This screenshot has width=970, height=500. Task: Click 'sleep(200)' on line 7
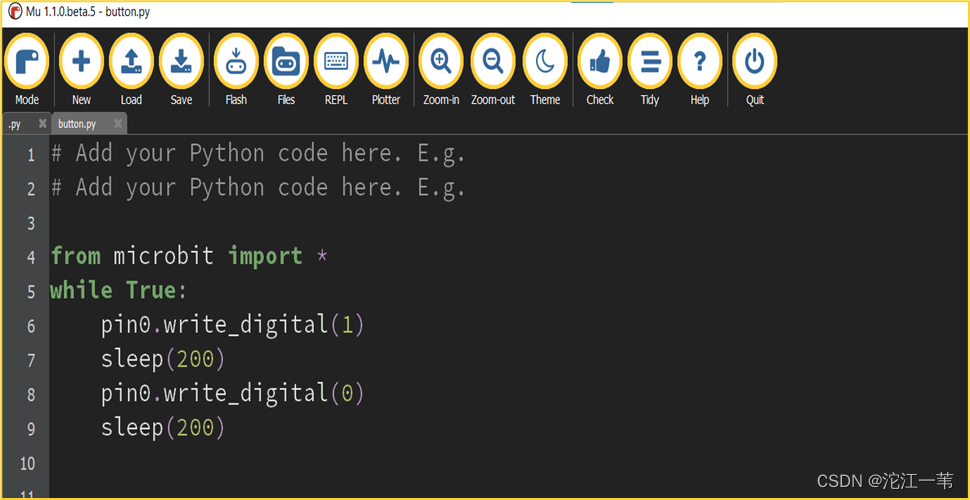click(x=163, y=360)
